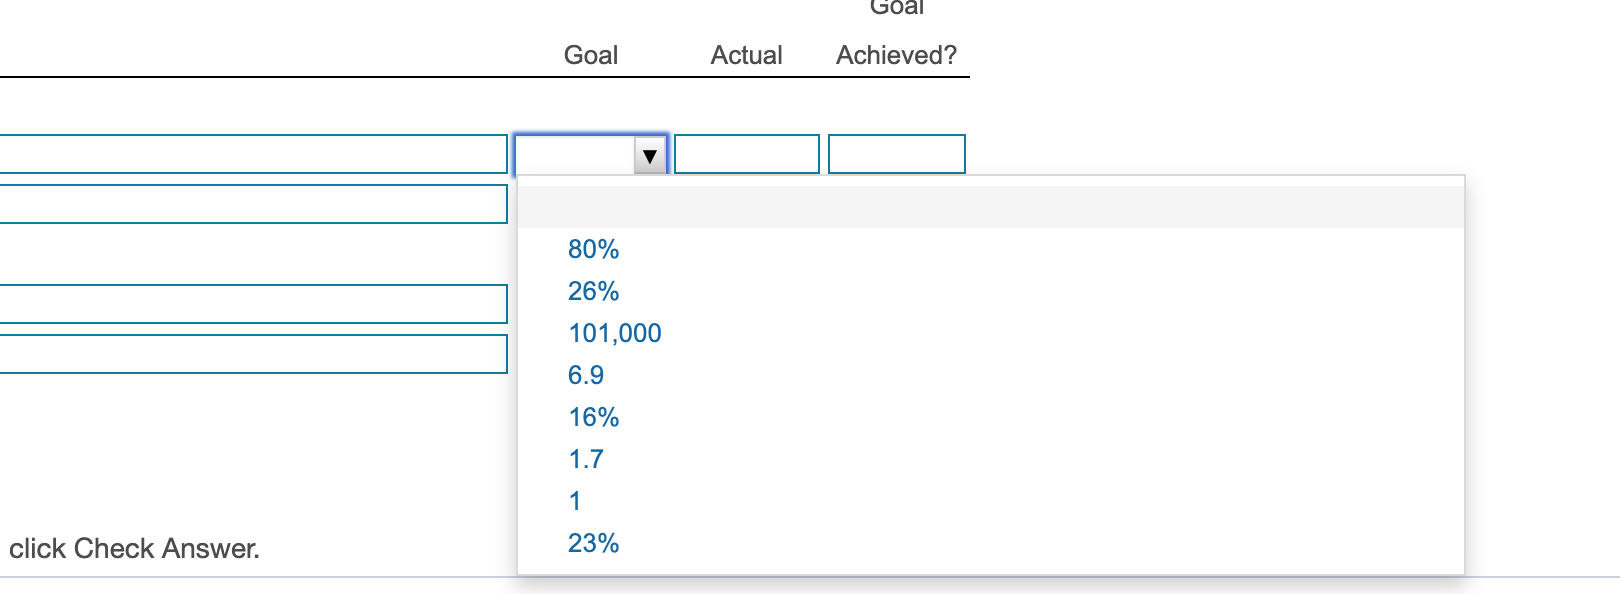Viewport: 1620px width, 594px height.
Task: Click the input box under Goal Achieved?
Action: pyautogui.click(x=896, y=154)
